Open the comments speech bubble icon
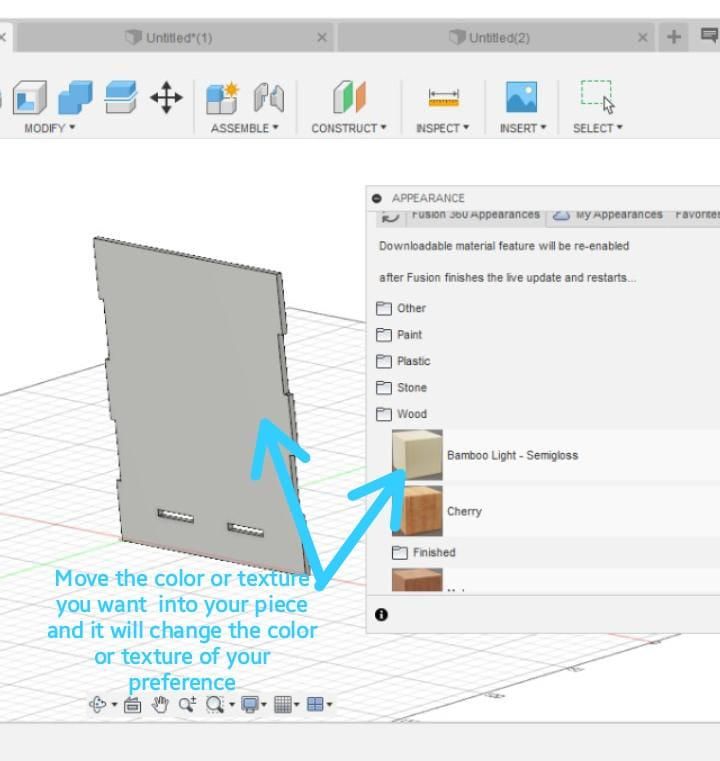720x761 pixels. (x=710, y=35)
